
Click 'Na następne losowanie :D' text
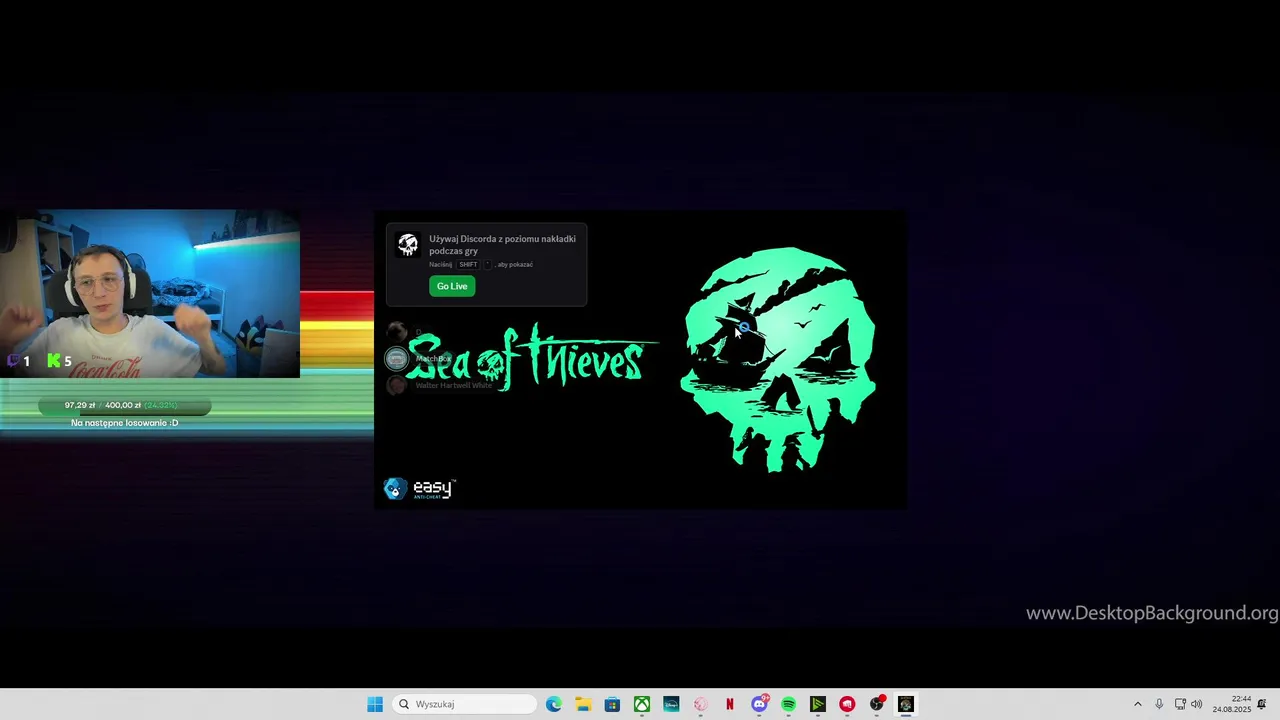click(x=124, y=423)
